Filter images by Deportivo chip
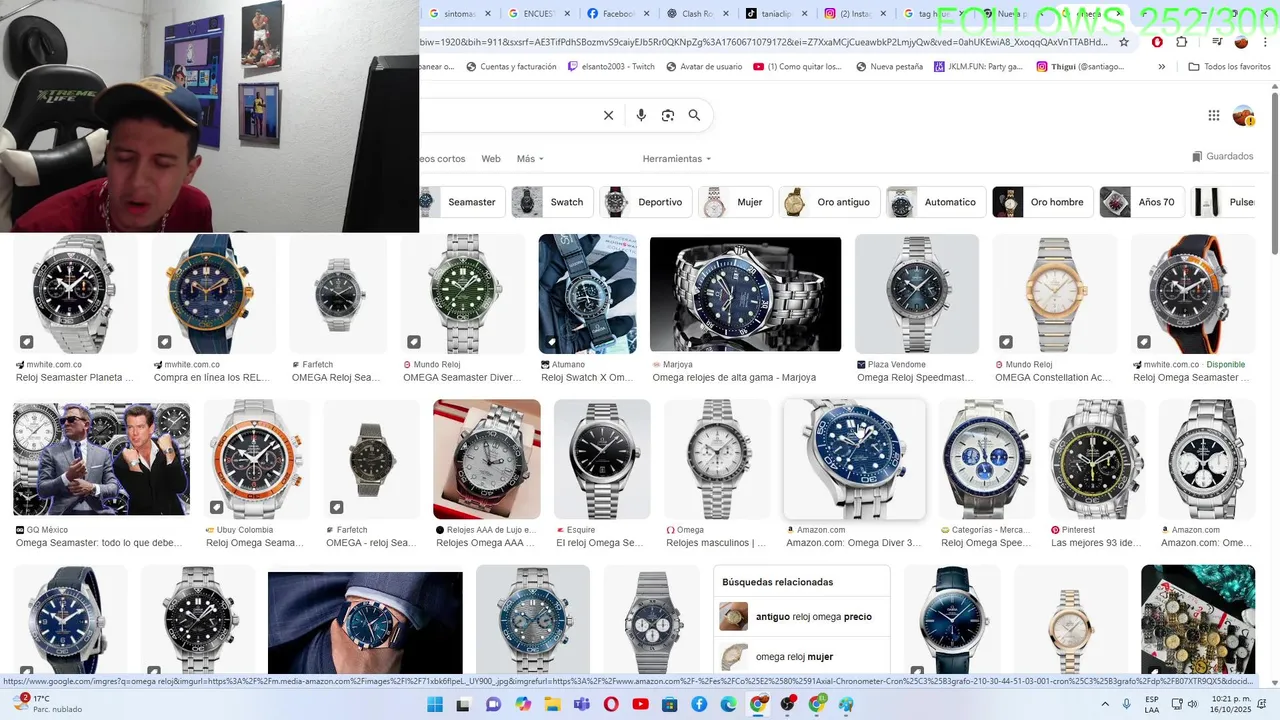Image resolution: width=1280 pixels, height=720 pixels. click(x=645, y=202)
